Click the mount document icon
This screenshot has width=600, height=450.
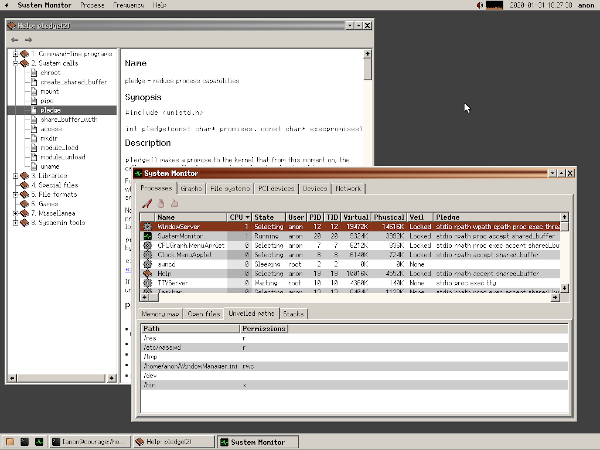34,91
